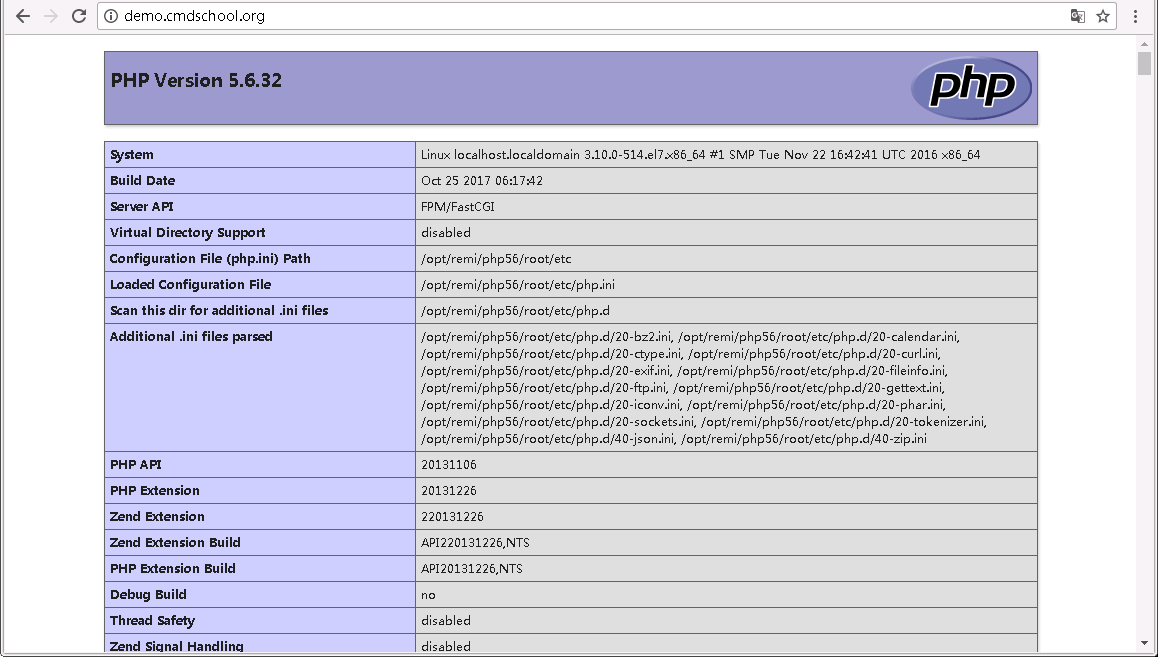Click the Server API row label
This screenshot has height=657, width=1158.
[143, 207]
